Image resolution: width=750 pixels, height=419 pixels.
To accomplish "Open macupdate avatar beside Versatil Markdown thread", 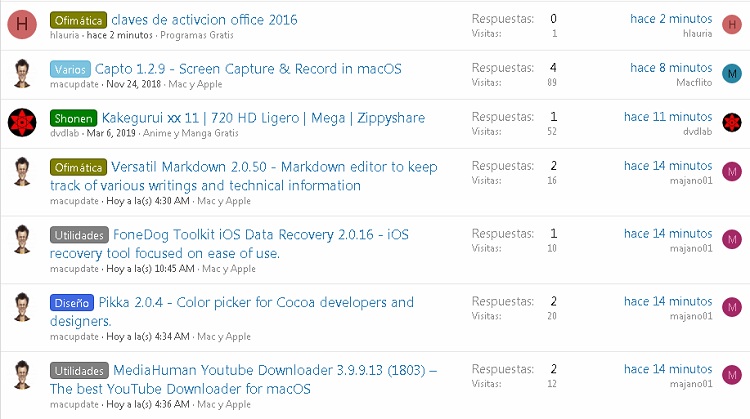I will tap(22, 171).
